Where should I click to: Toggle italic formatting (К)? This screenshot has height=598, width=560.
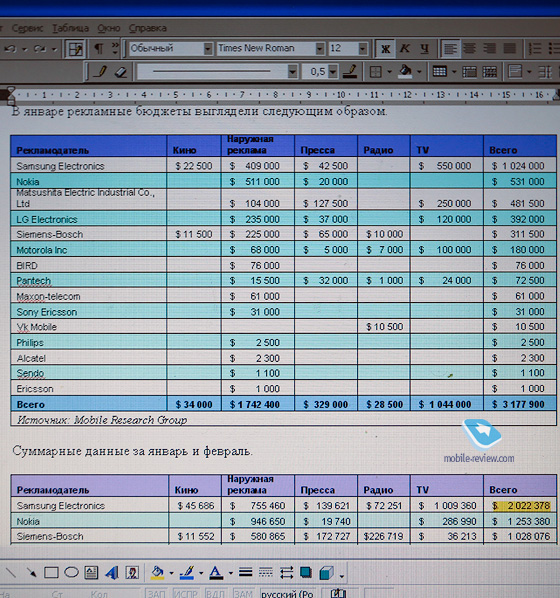point(404,49)
